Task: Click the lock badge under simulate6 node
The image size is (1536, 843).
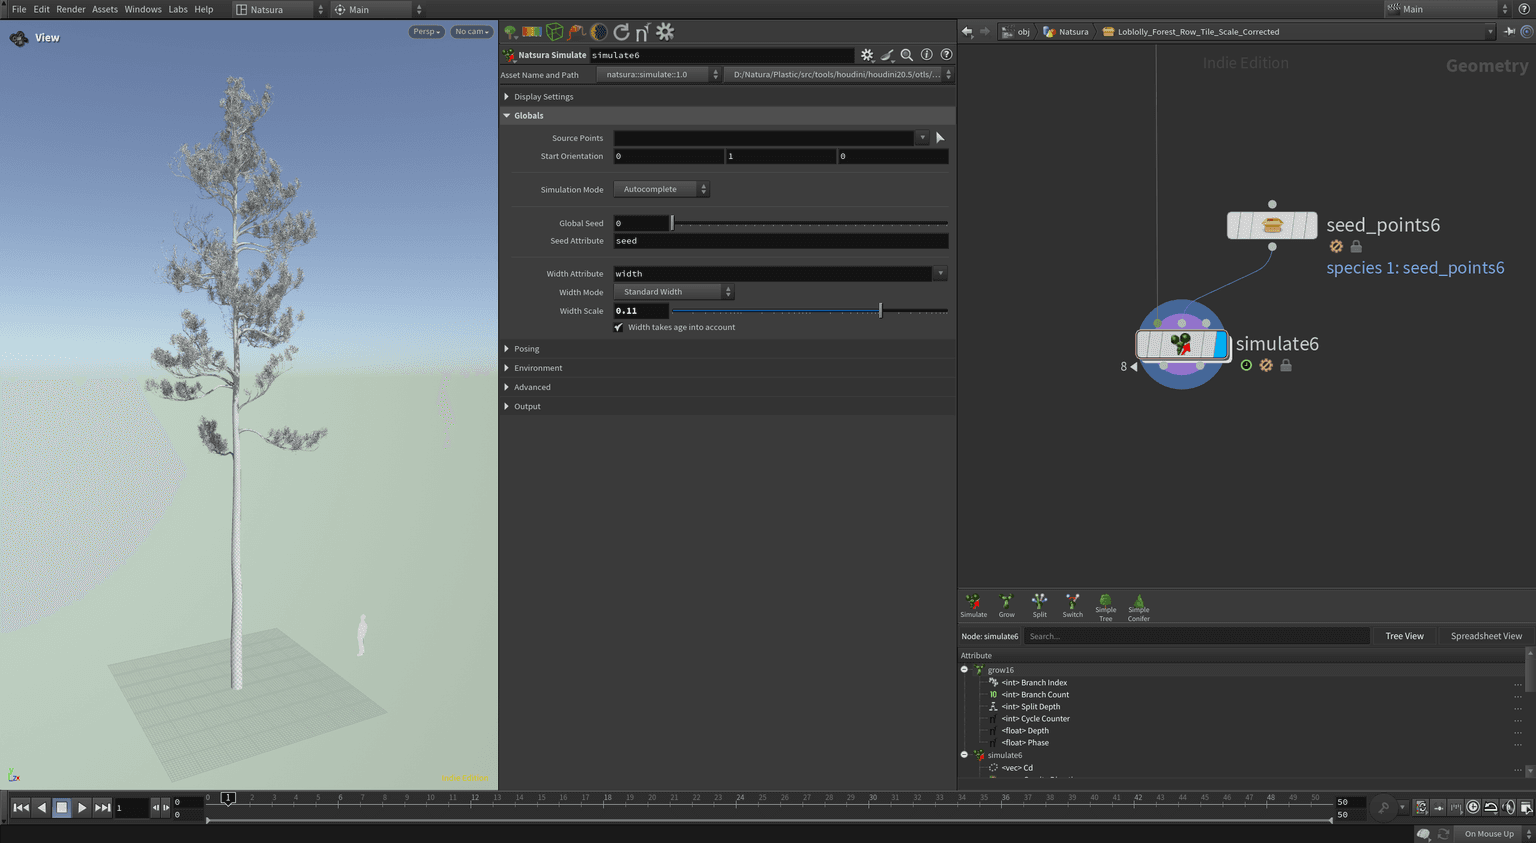Action: point(1286,366)
